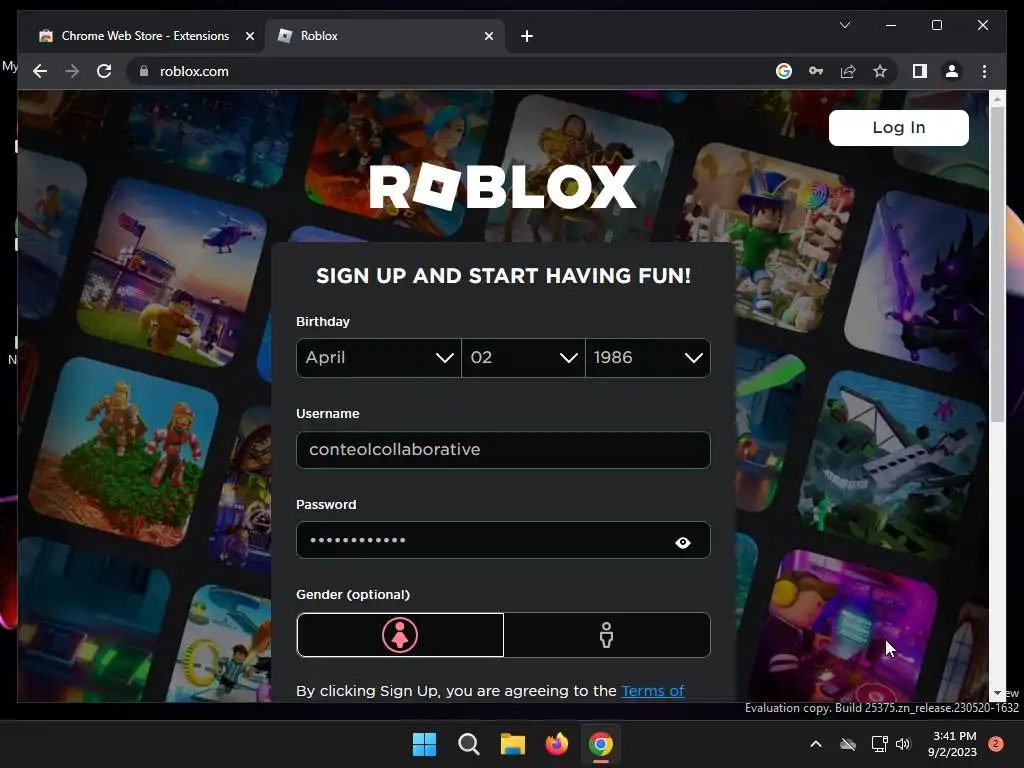Viewport: 1024px width, 768px height.
Task: Open taskbar Search
Action: pyautogui.click(x=468, y=744)
